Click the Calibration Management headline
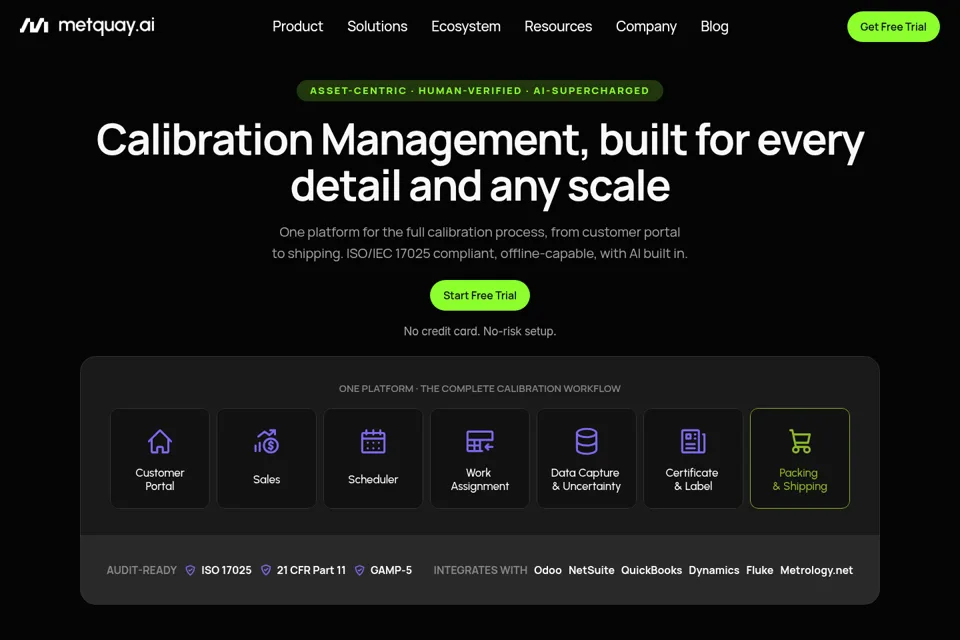 [480, 162]
